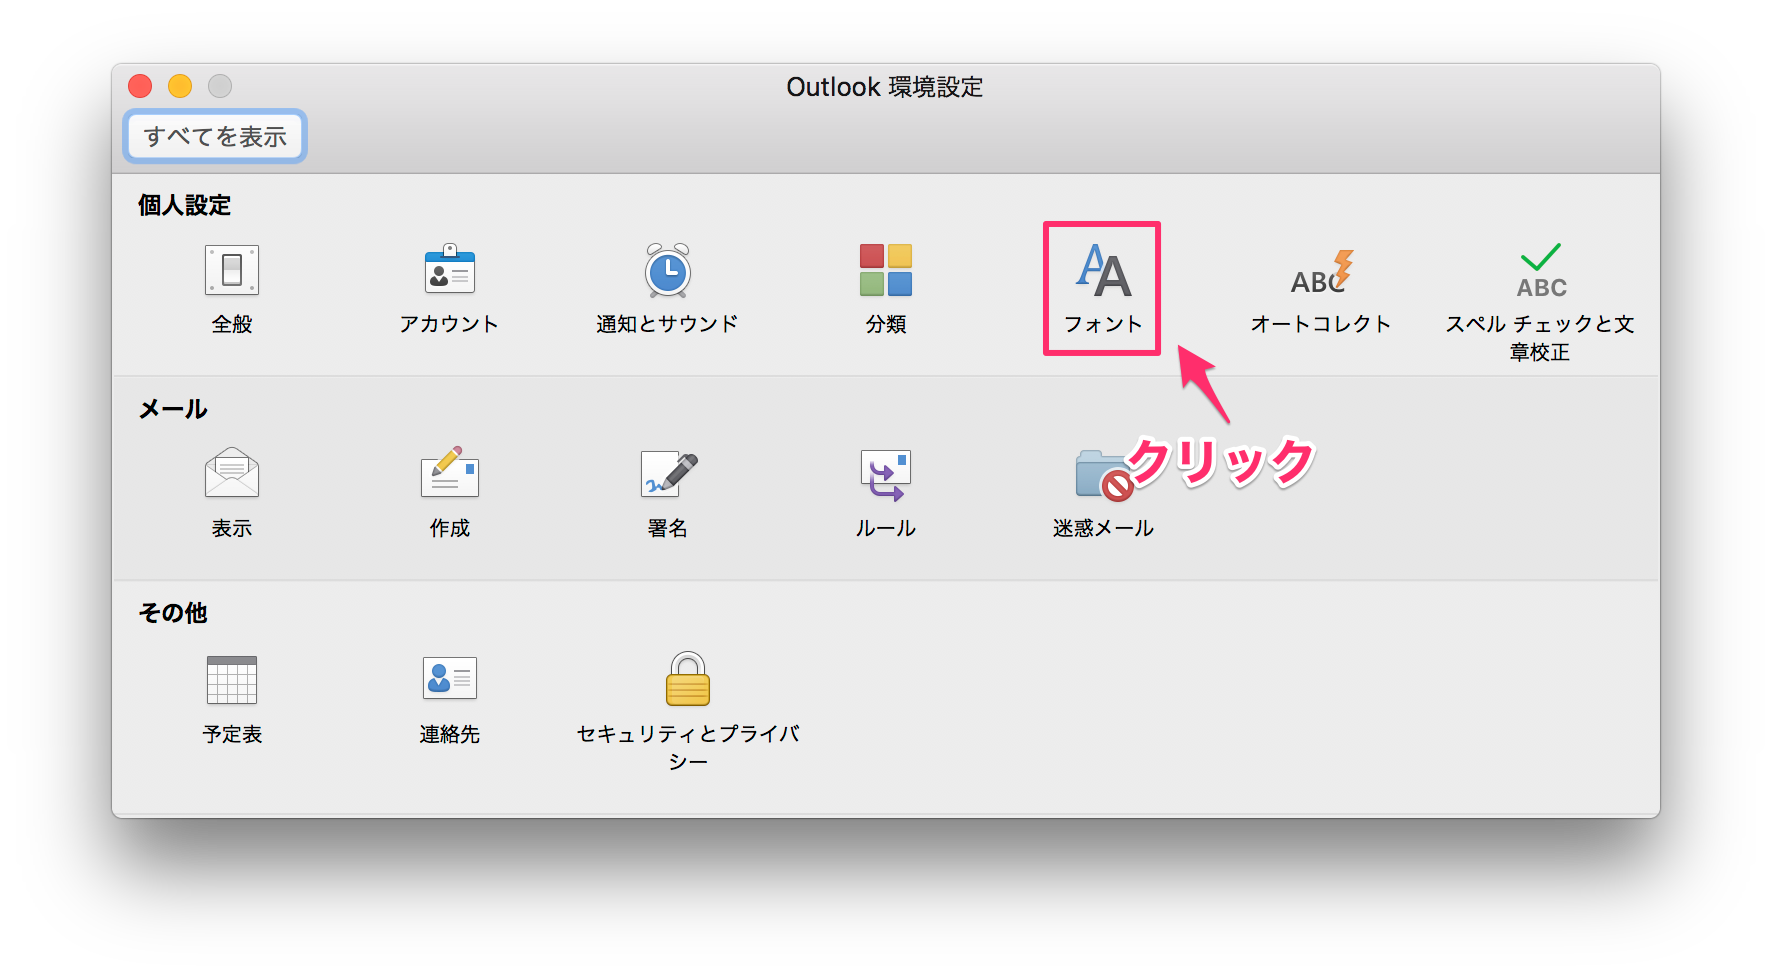Open the オートコレクト (AutoCorrect) icon
The image size is (1772, 978).
pos(1321,272)
